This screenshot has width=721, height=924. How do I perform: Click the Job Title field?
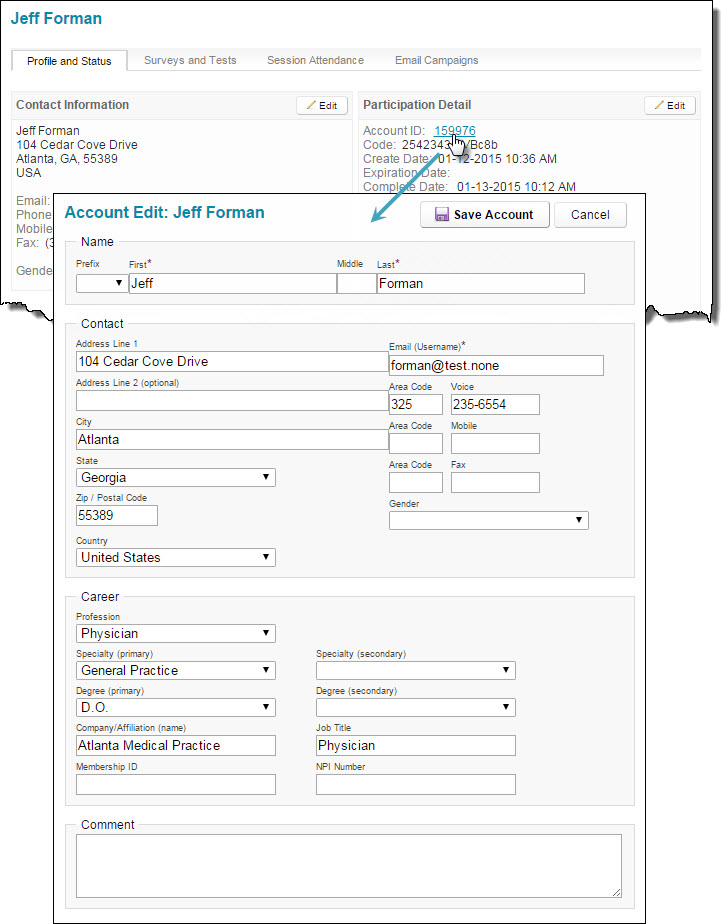click(x=415, y=745)
